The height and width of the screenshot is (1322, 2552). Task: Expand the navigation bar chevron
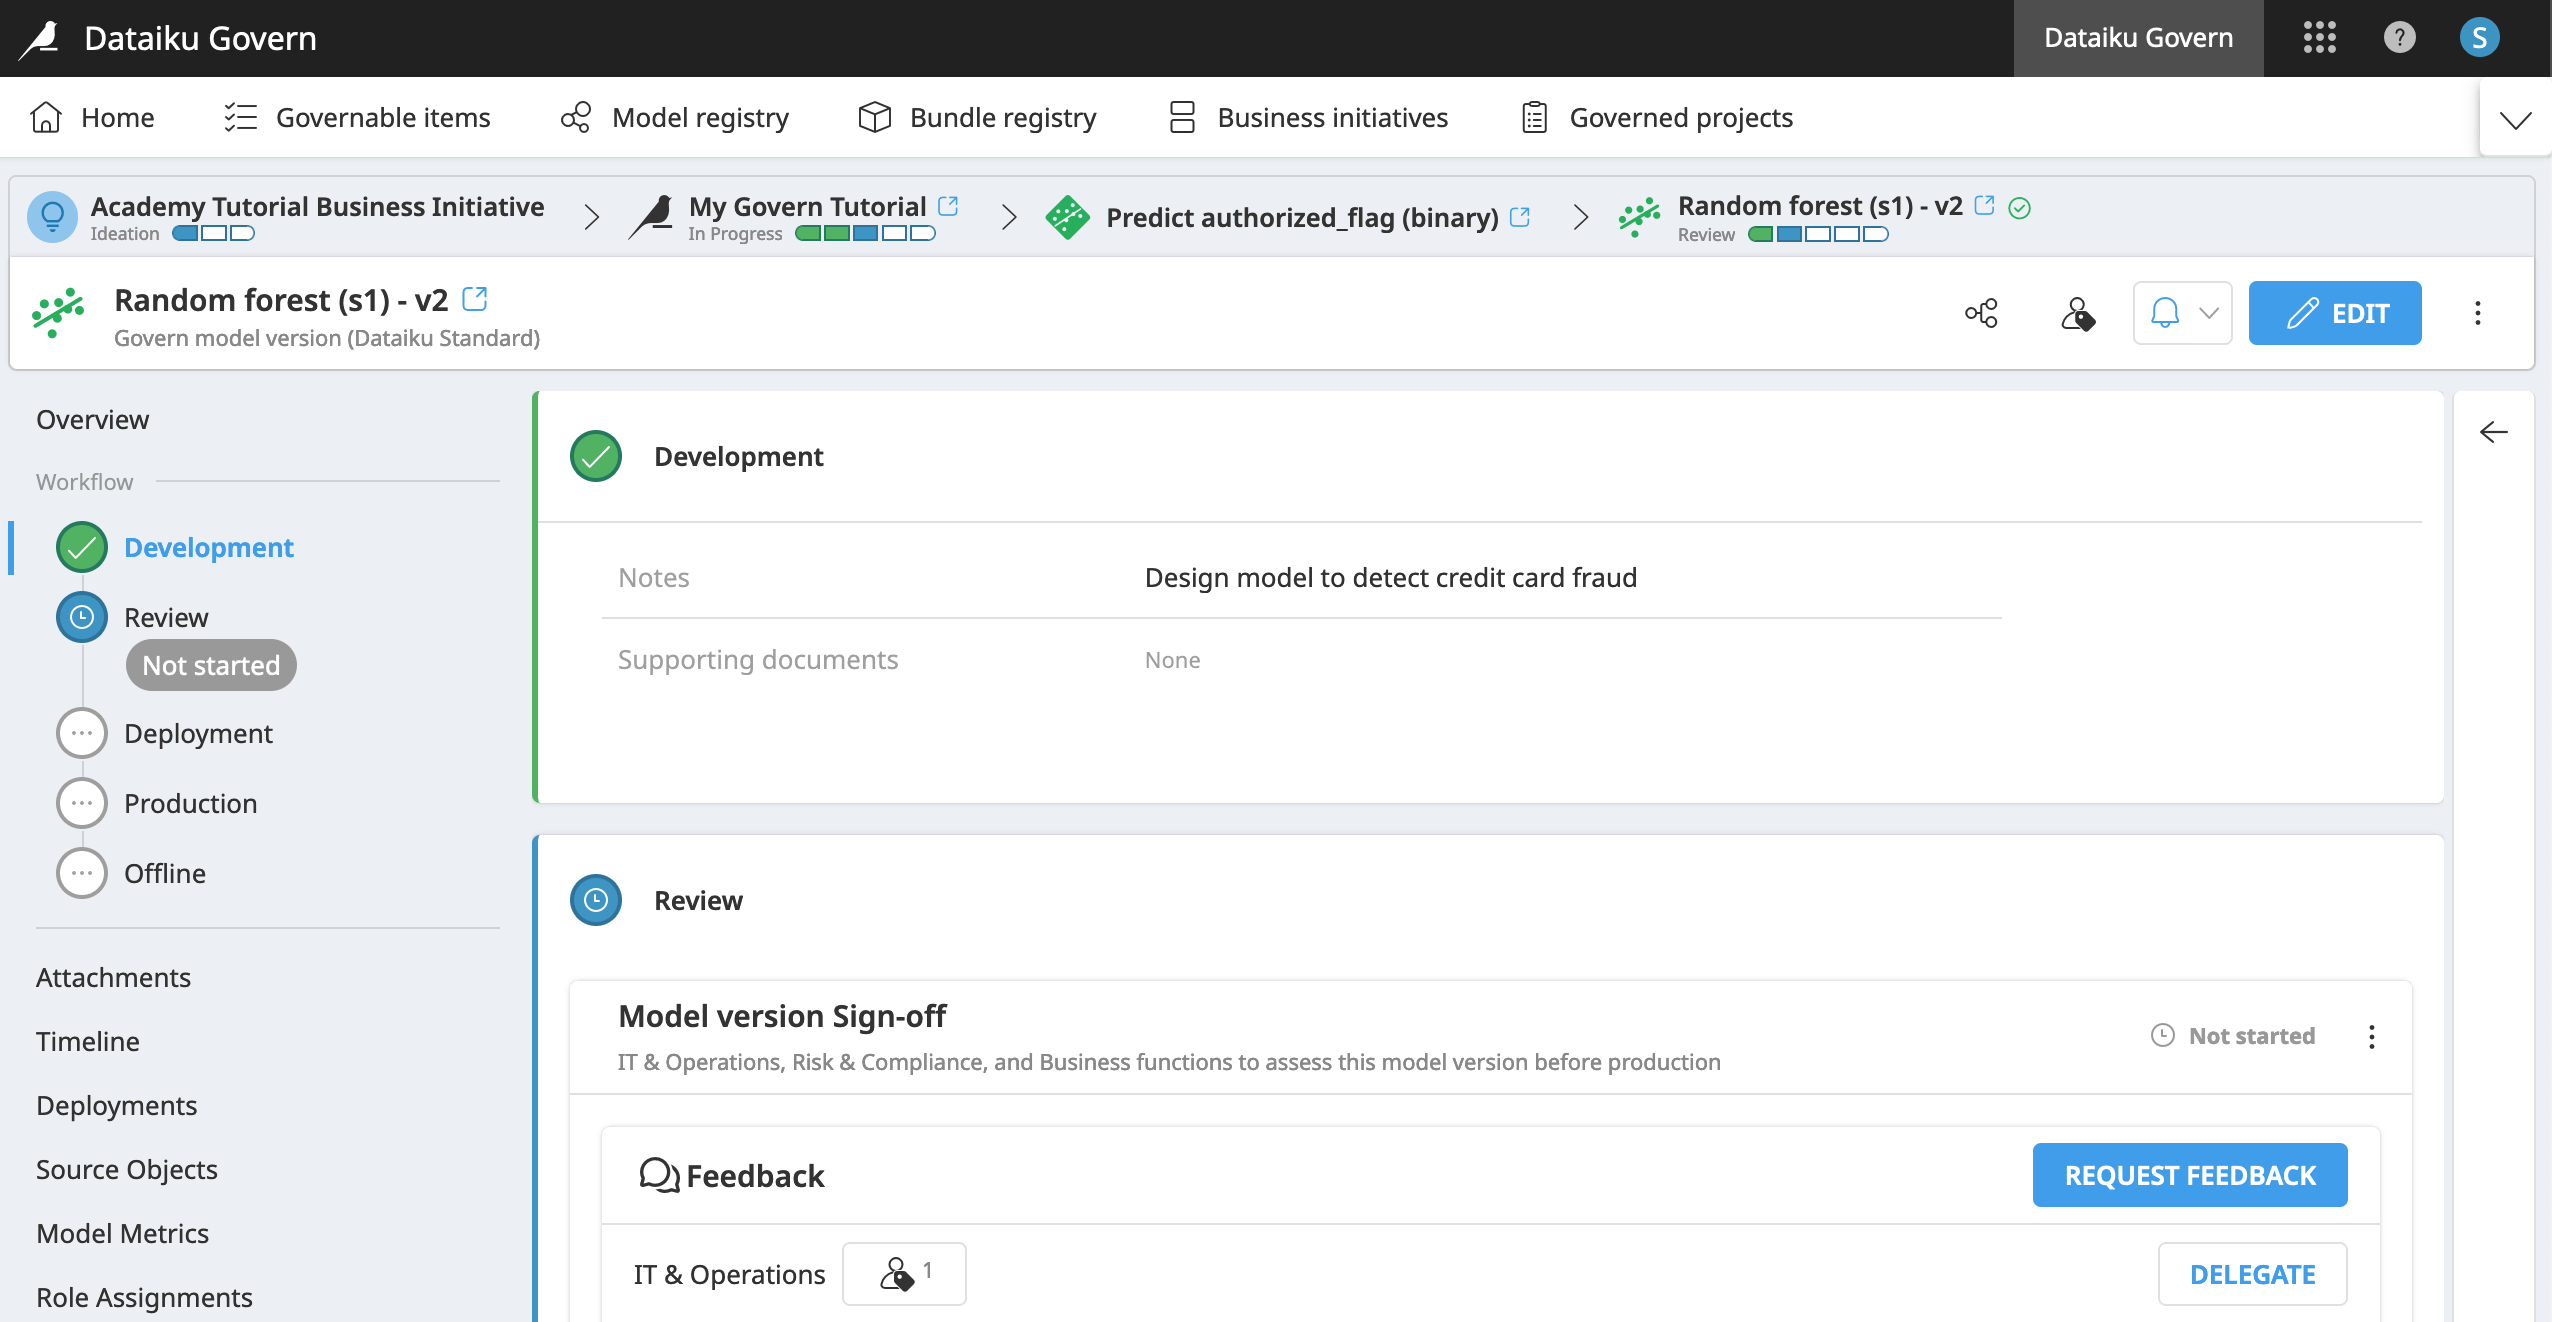[x=2515, y=120]
